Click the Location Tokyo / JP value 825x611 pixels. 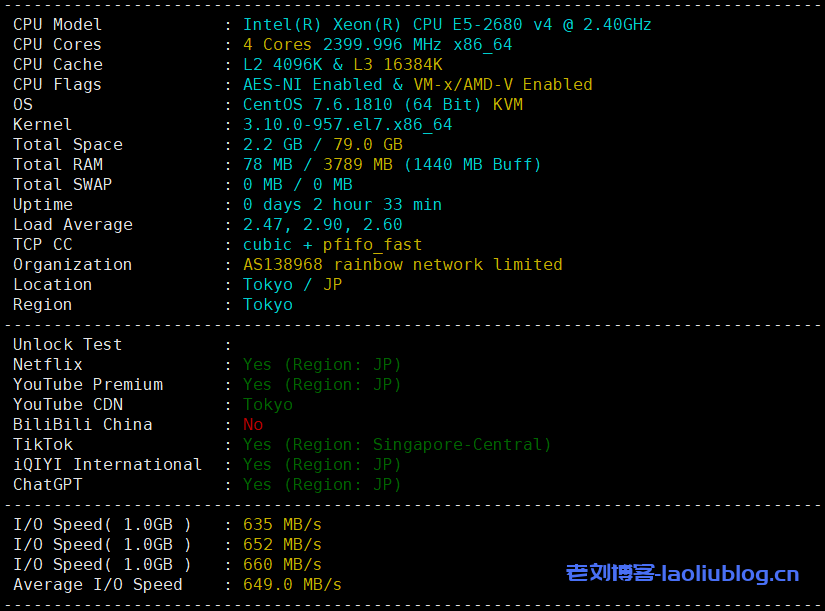[x=292, y=284]
